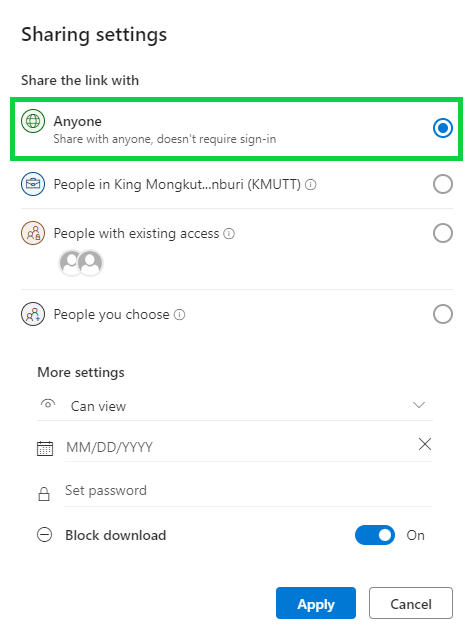Select People in King Mongkut radio button
Screen dimensions: 474x636
tap(443, 184)
